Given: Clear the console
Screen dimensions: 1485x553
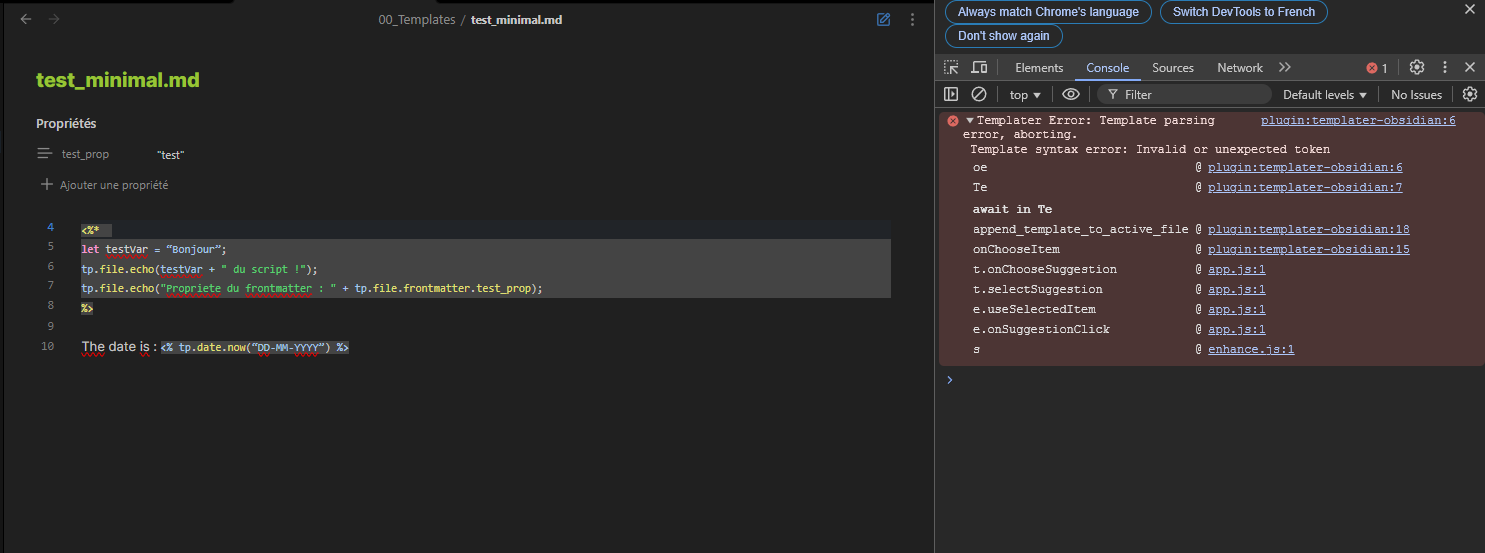Looking at the screenshot, I should pos(979,94).
